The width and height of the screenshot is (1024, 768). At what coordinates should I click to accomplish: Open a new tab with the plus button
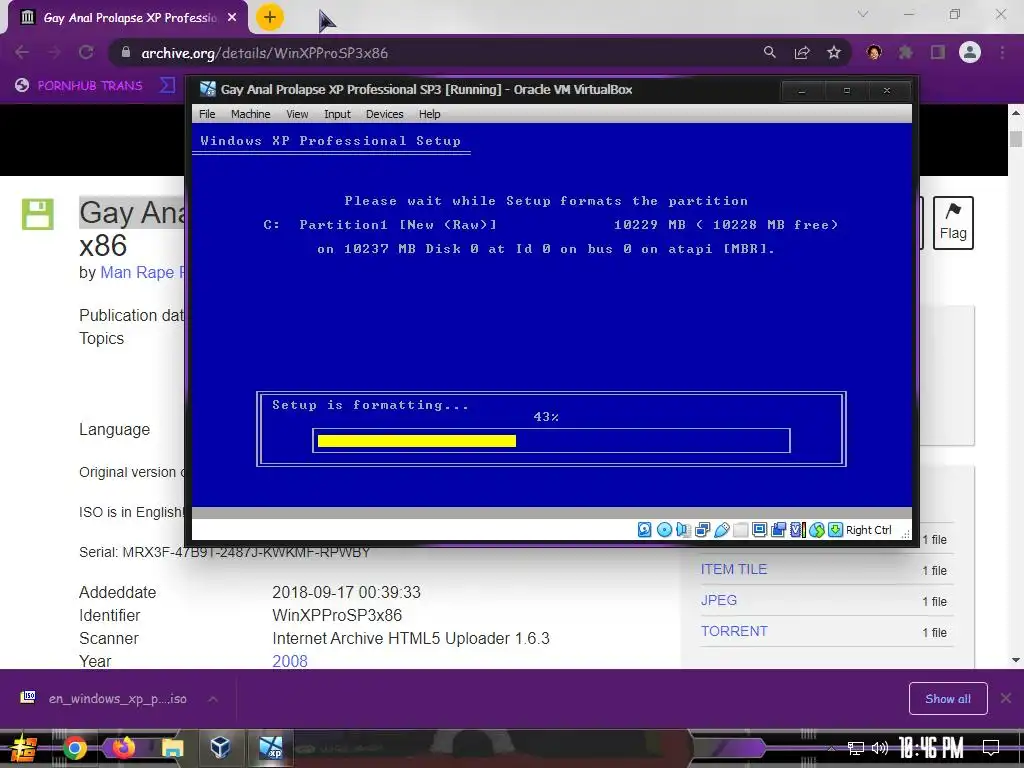pyautogui.click(x=270, y=17)
